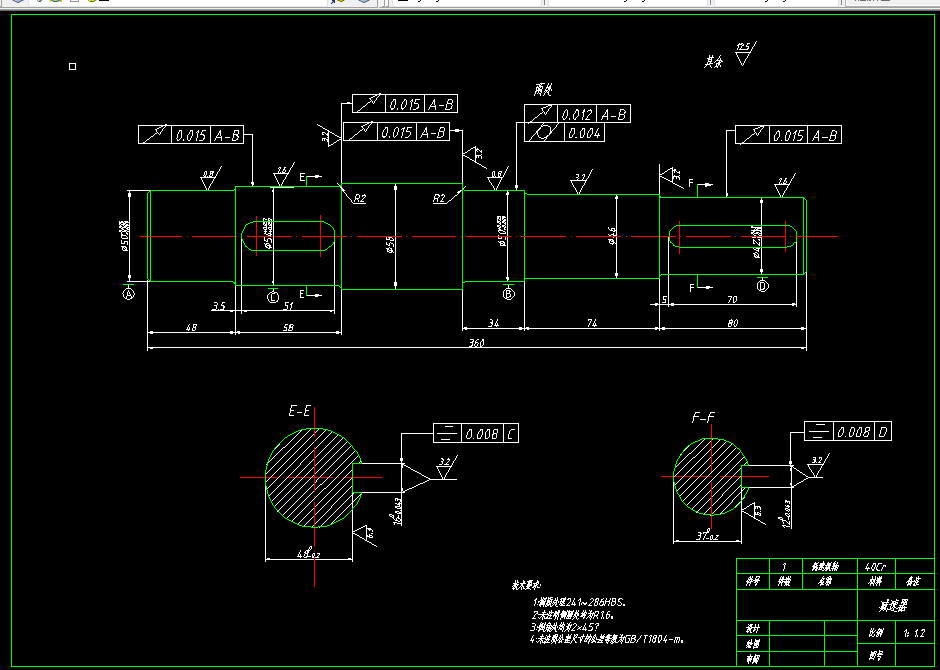This screenshot has height=670, width=940.
Task: Pick the 74 length dimension
Action: [592, 323]
